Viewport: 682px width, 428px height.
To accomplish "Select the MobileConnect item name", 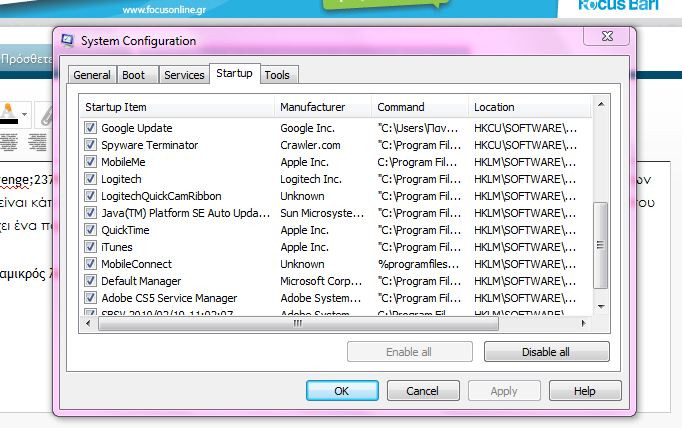I will [x=137, y=264].
